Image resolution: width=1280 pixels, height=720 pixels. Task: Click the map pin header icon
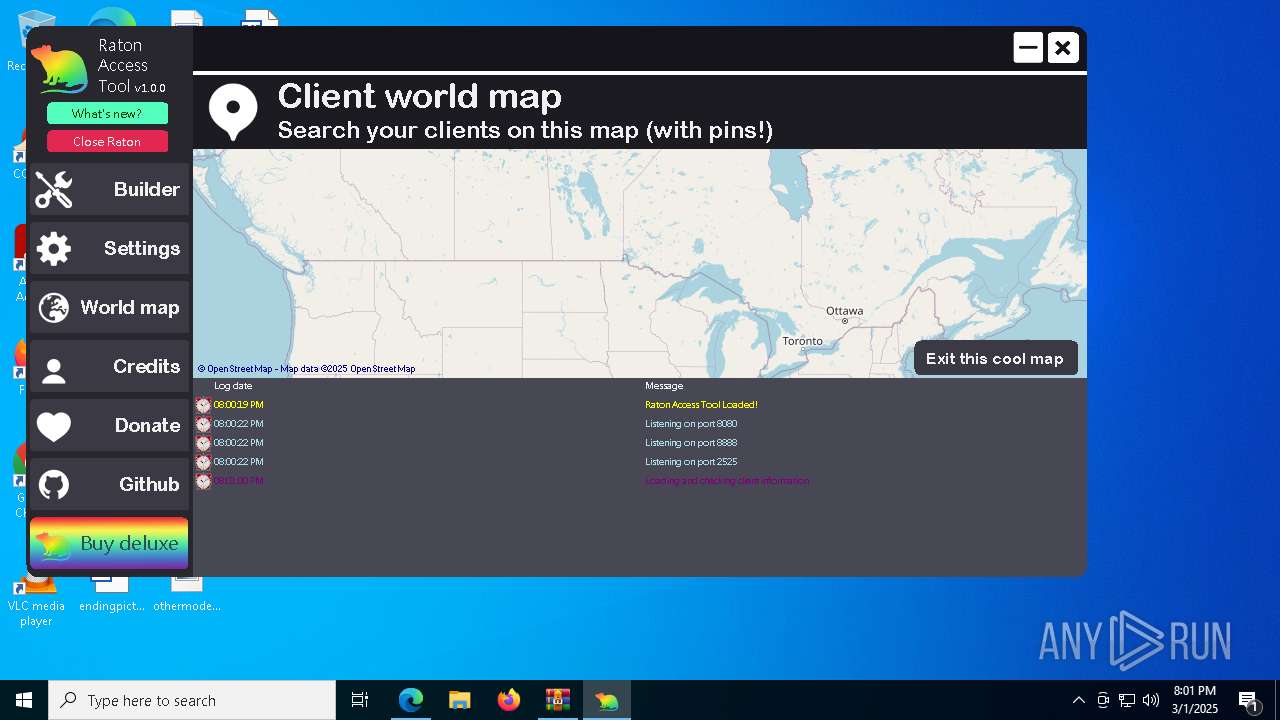pyautogui.click(x=233, y=111)
